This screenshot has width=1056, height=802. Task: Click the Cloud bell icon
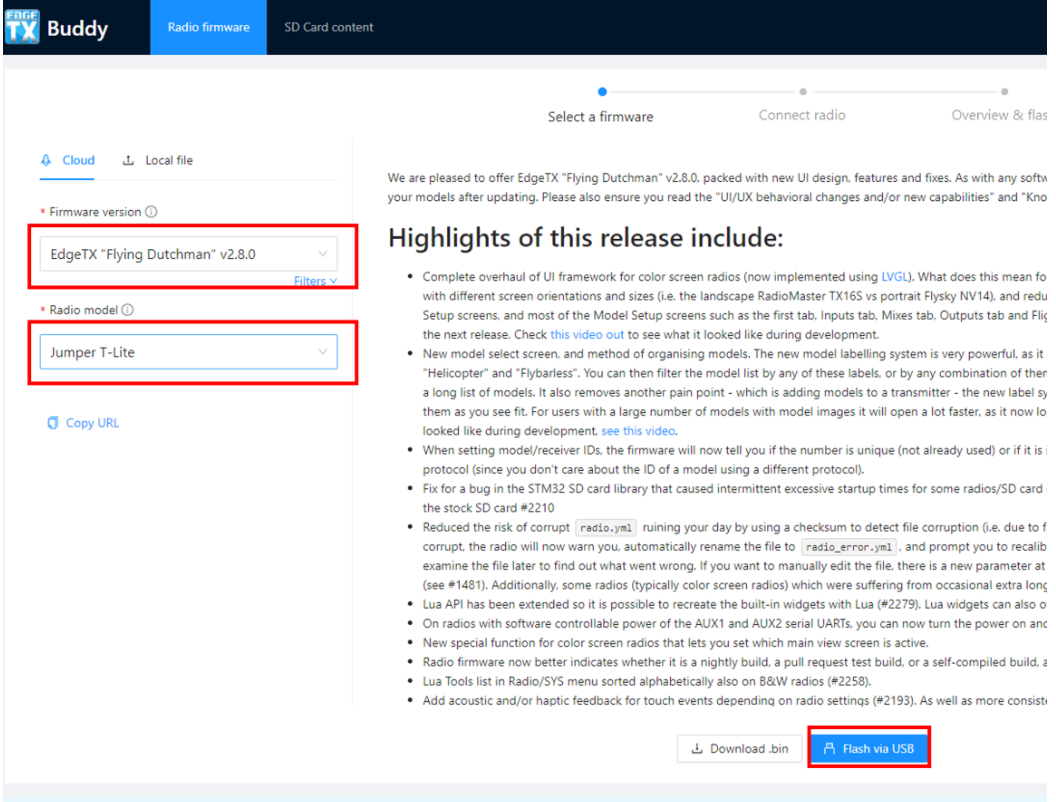(x=46, y=160)
